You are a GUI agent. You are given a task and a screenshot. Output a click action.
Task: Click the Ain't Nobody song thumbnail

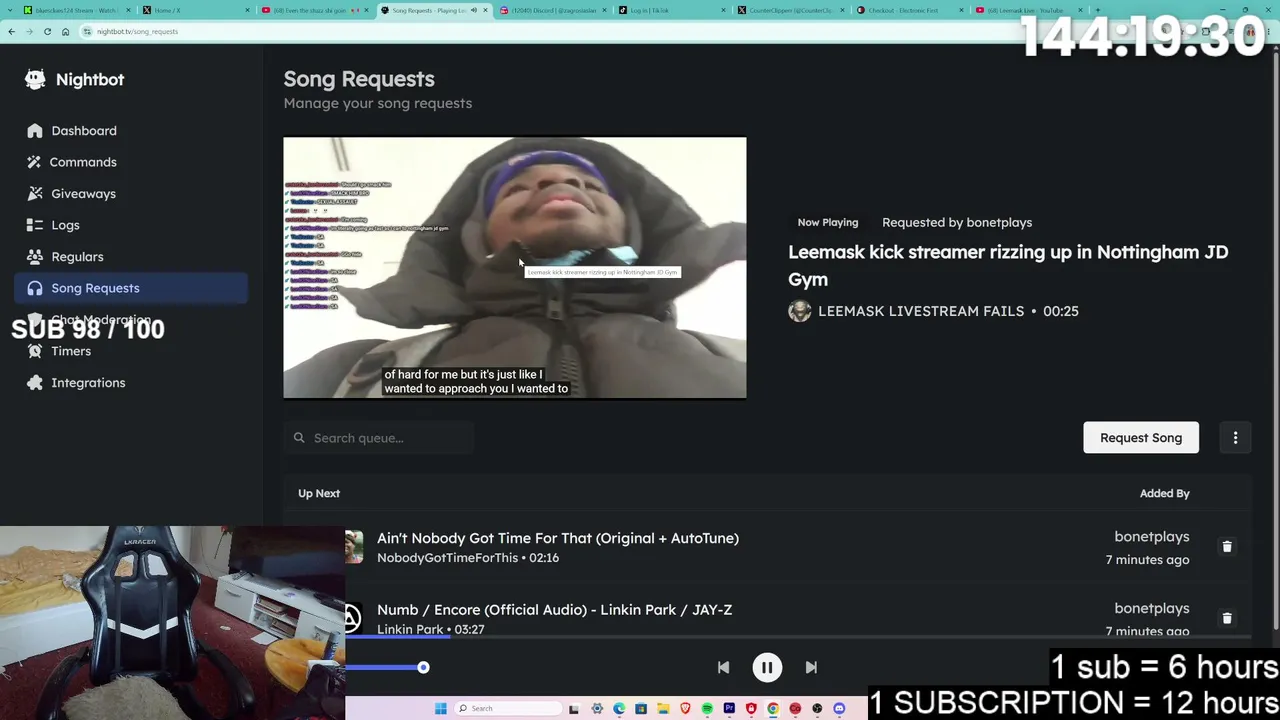point(354,547)
